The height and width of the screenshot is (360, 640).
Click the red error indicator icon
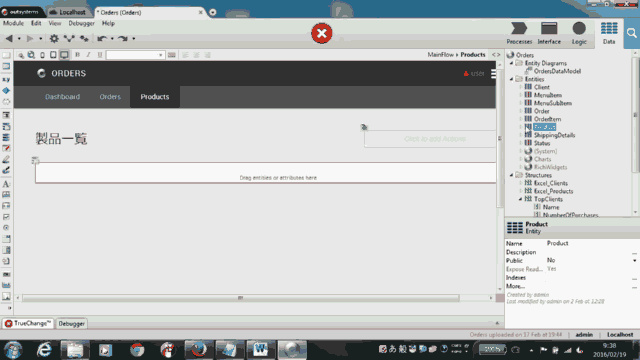[x=322, y=33]
